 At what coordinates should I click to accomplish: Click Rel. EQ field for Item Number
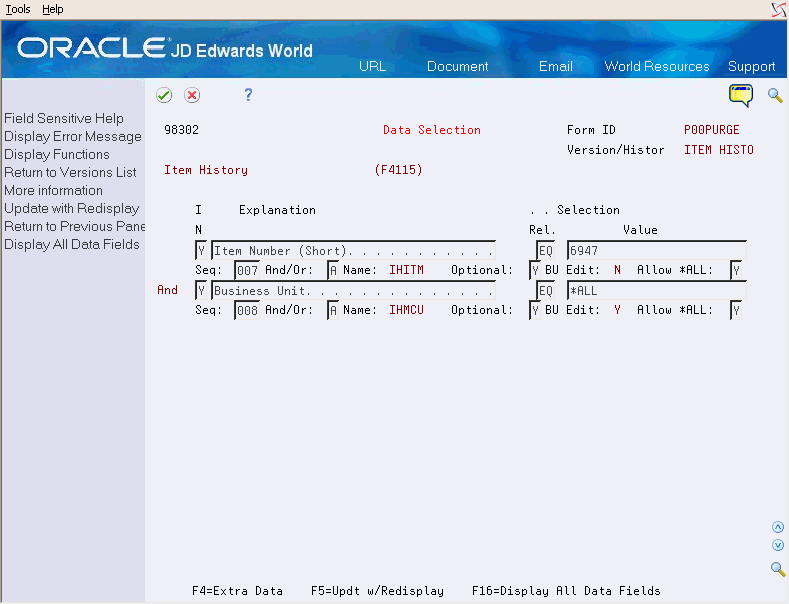[545, 250]
